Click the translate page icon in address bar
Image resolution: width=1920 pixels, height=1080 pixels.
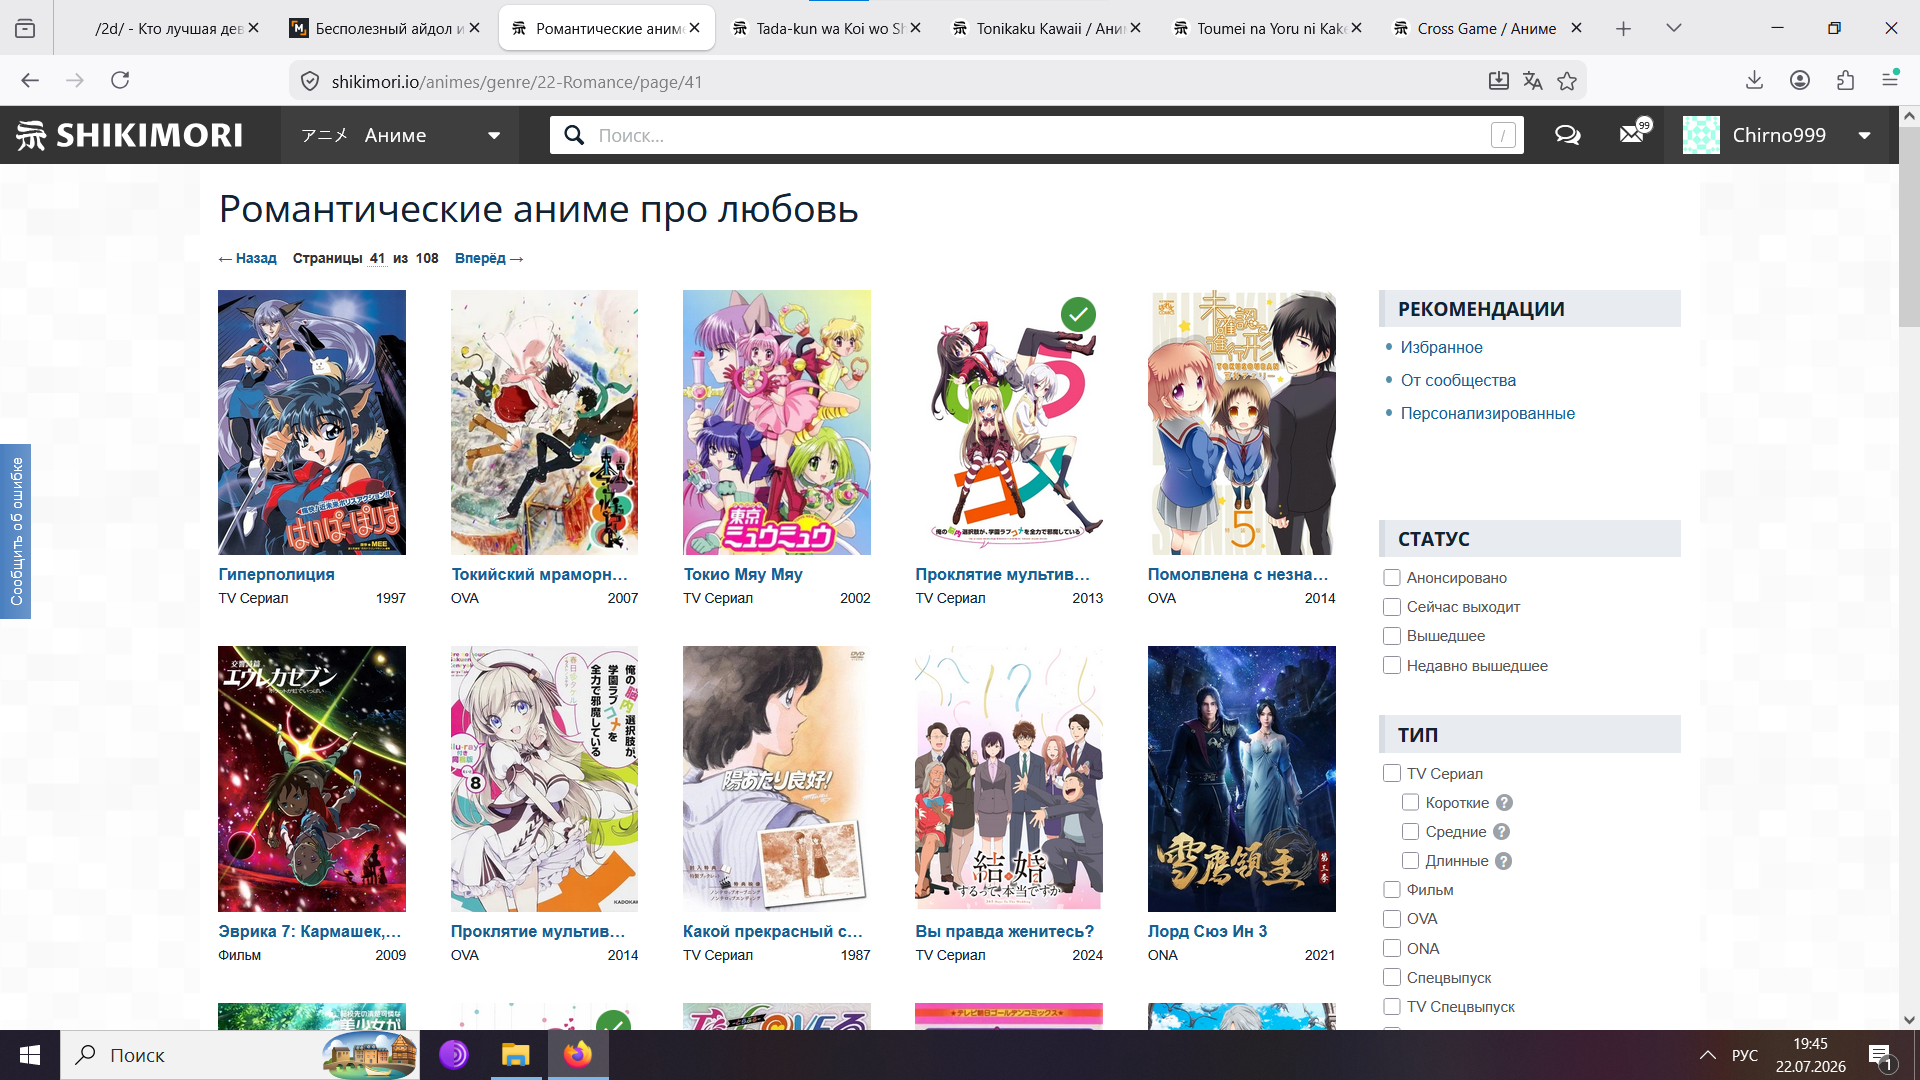click(x=1532, y=81)
